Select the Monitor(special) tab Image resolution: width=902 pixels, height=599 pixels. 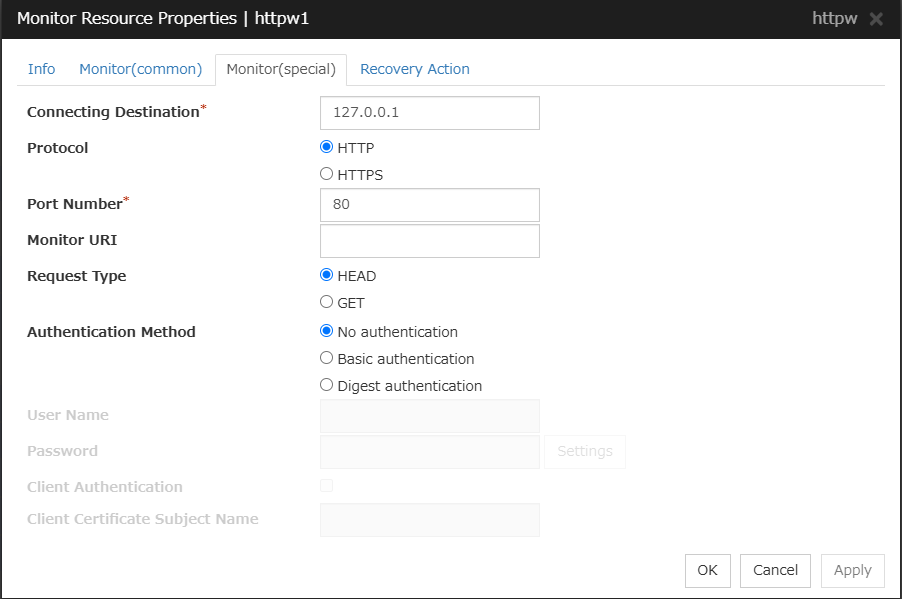(x=281, y=69)
